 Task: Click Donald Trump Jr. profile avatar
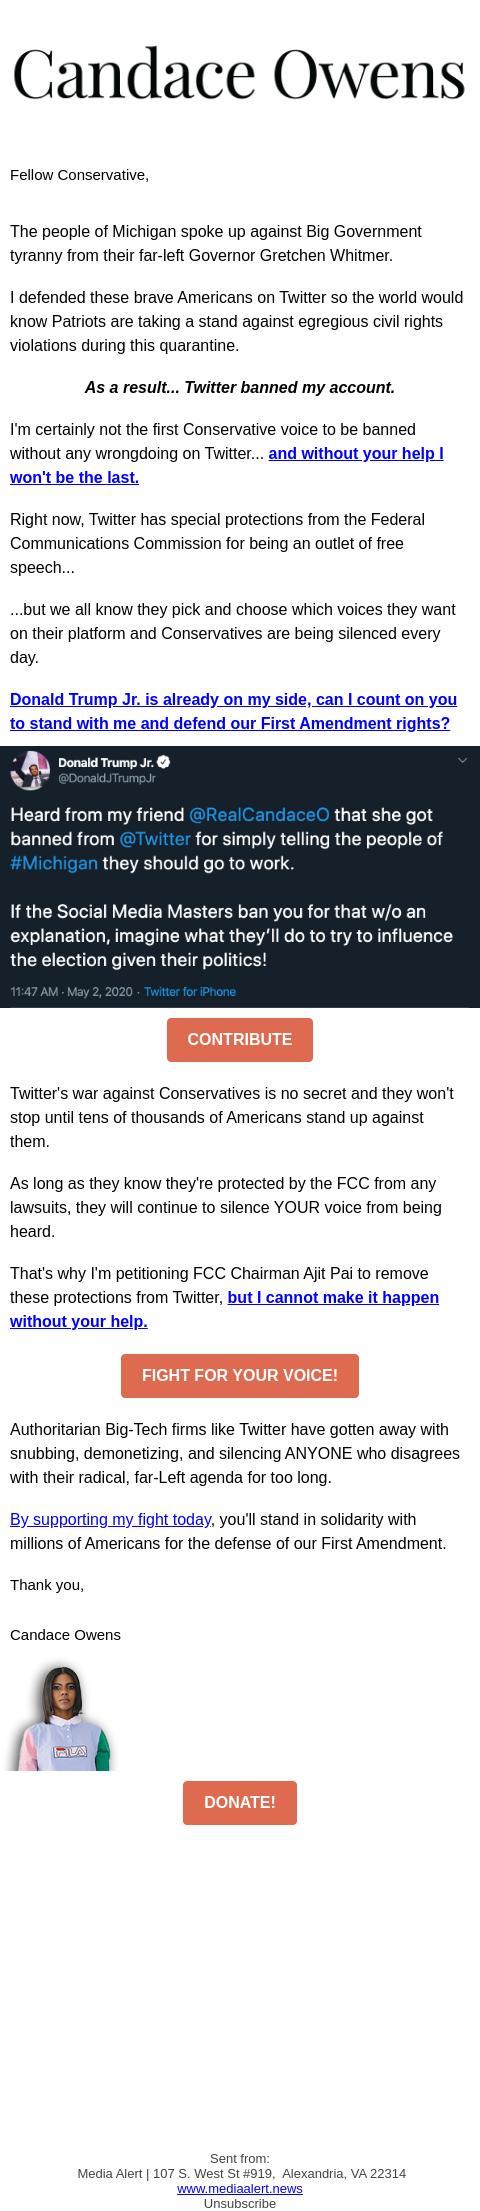30,770
